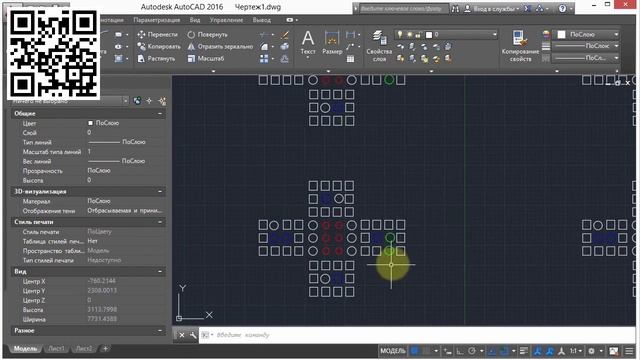Click the sign-in (Вход в службы) button

tap(492, 8)
